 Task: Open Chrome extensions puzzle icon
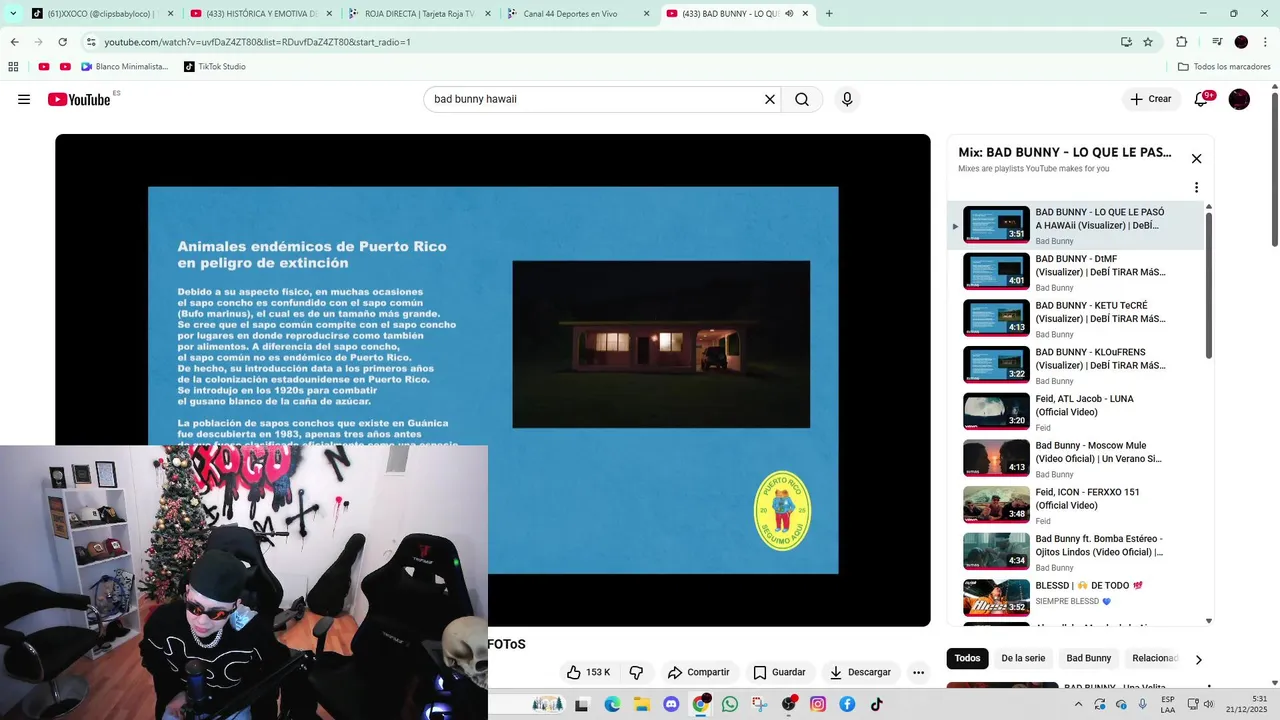pos(1182,42)
